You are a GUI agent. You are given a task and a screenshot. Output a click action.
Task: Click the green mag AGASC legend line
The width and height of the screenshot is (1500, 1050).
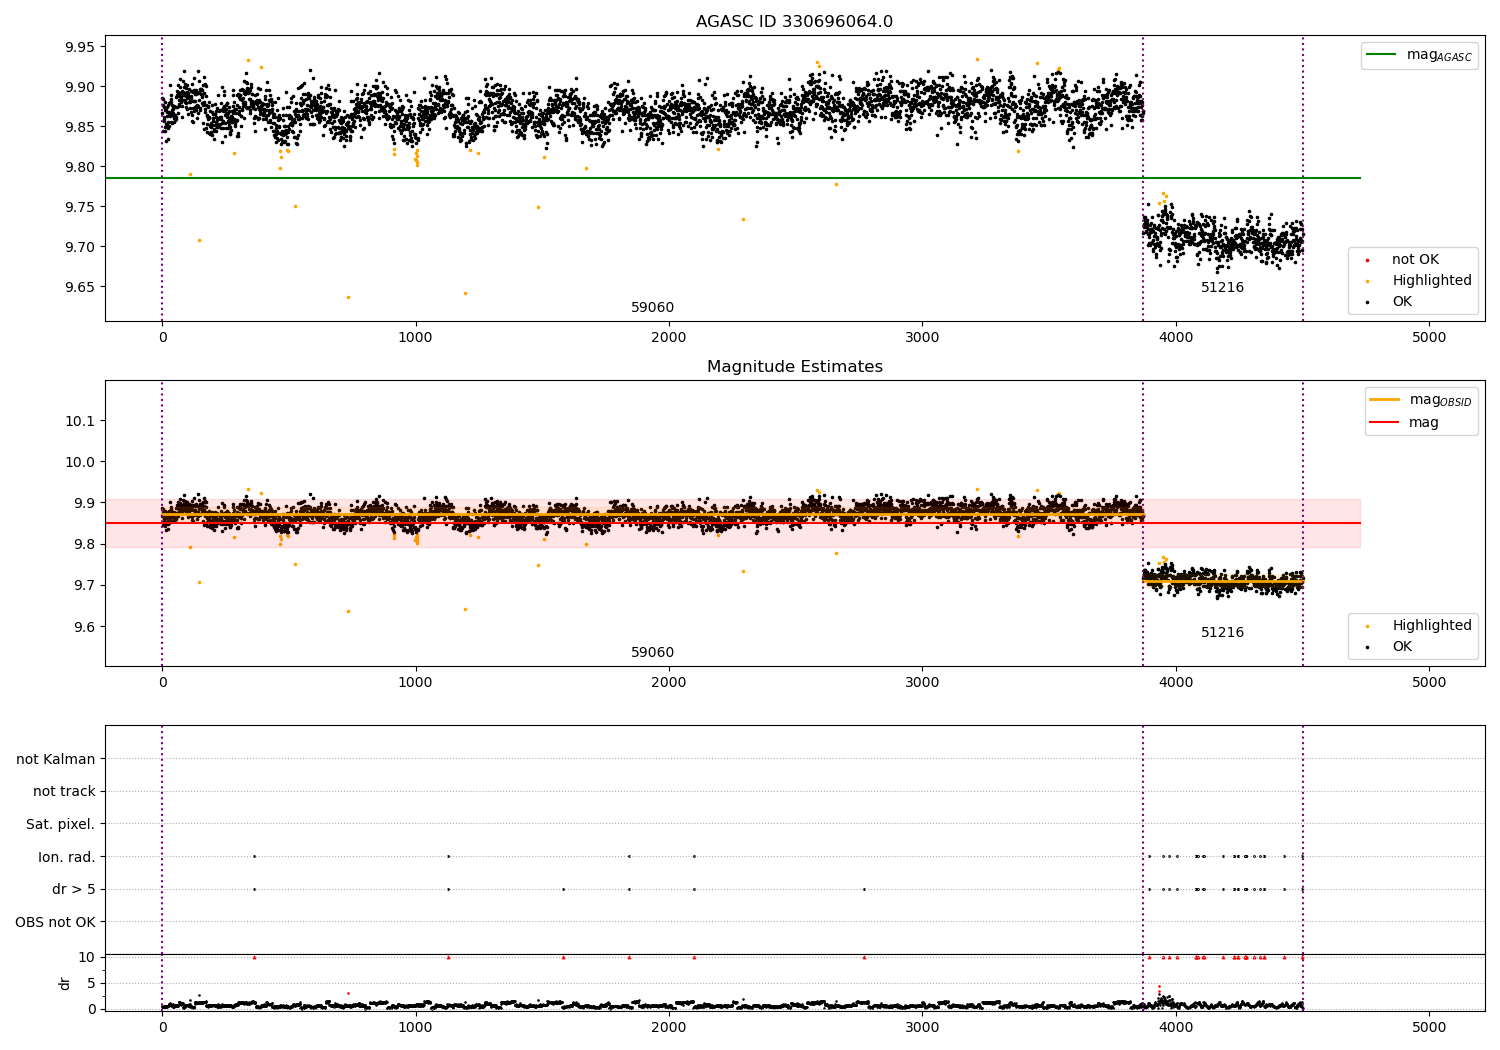click(1383, 55)
